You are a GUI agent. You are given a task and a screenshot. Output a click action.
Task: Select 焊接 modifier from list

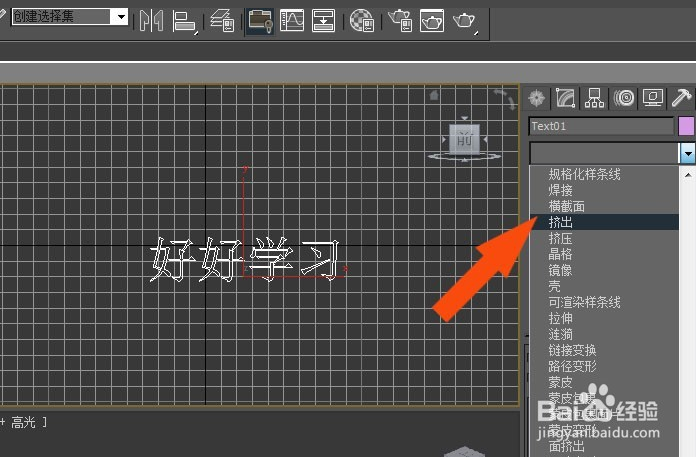[x=561, y=190]
